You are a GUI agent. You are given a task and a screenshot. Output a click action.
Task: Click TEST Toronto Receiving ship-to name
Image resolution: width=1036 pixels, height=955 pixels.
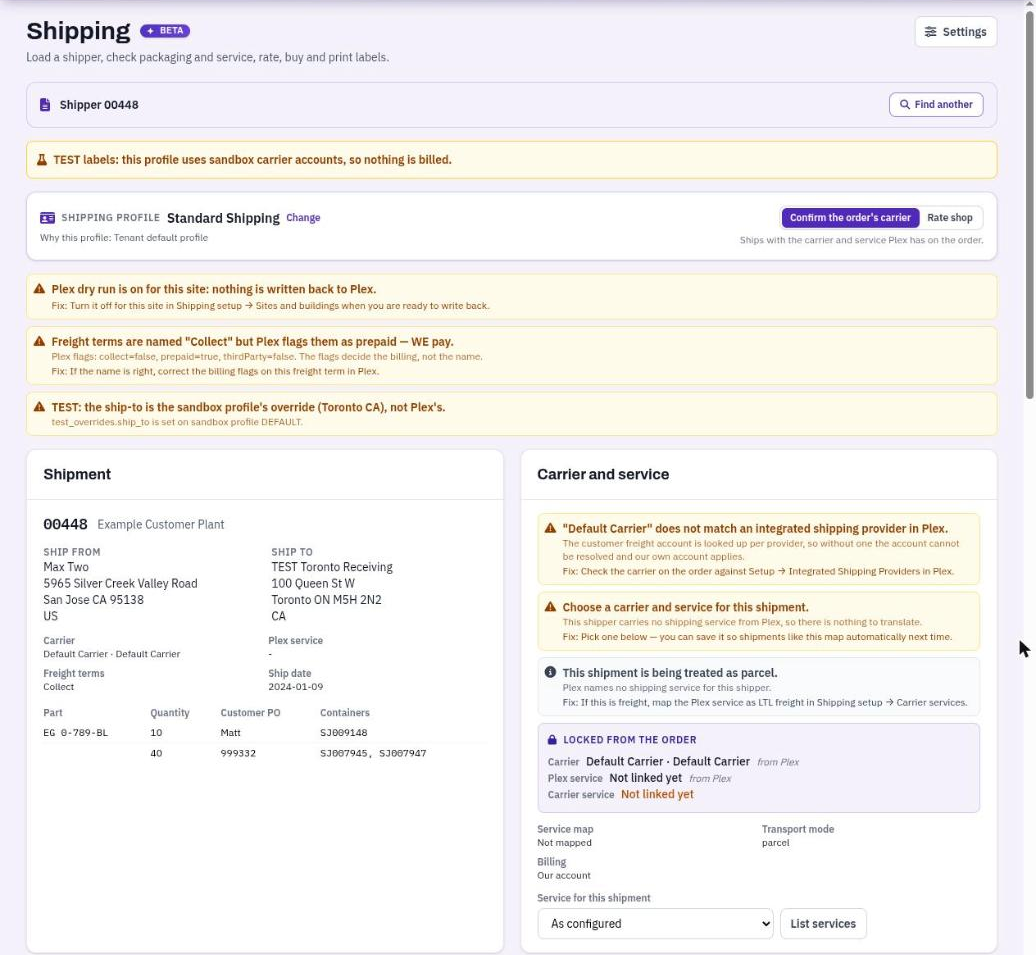[332, 566]
